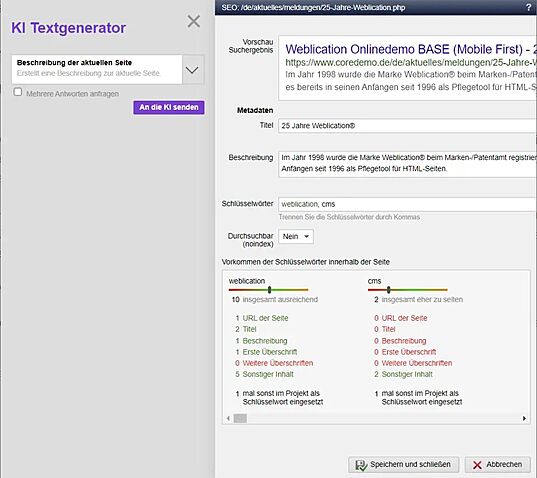Enable 'Mehrere Antworten anfragen' checkbox

pos(17,92)
